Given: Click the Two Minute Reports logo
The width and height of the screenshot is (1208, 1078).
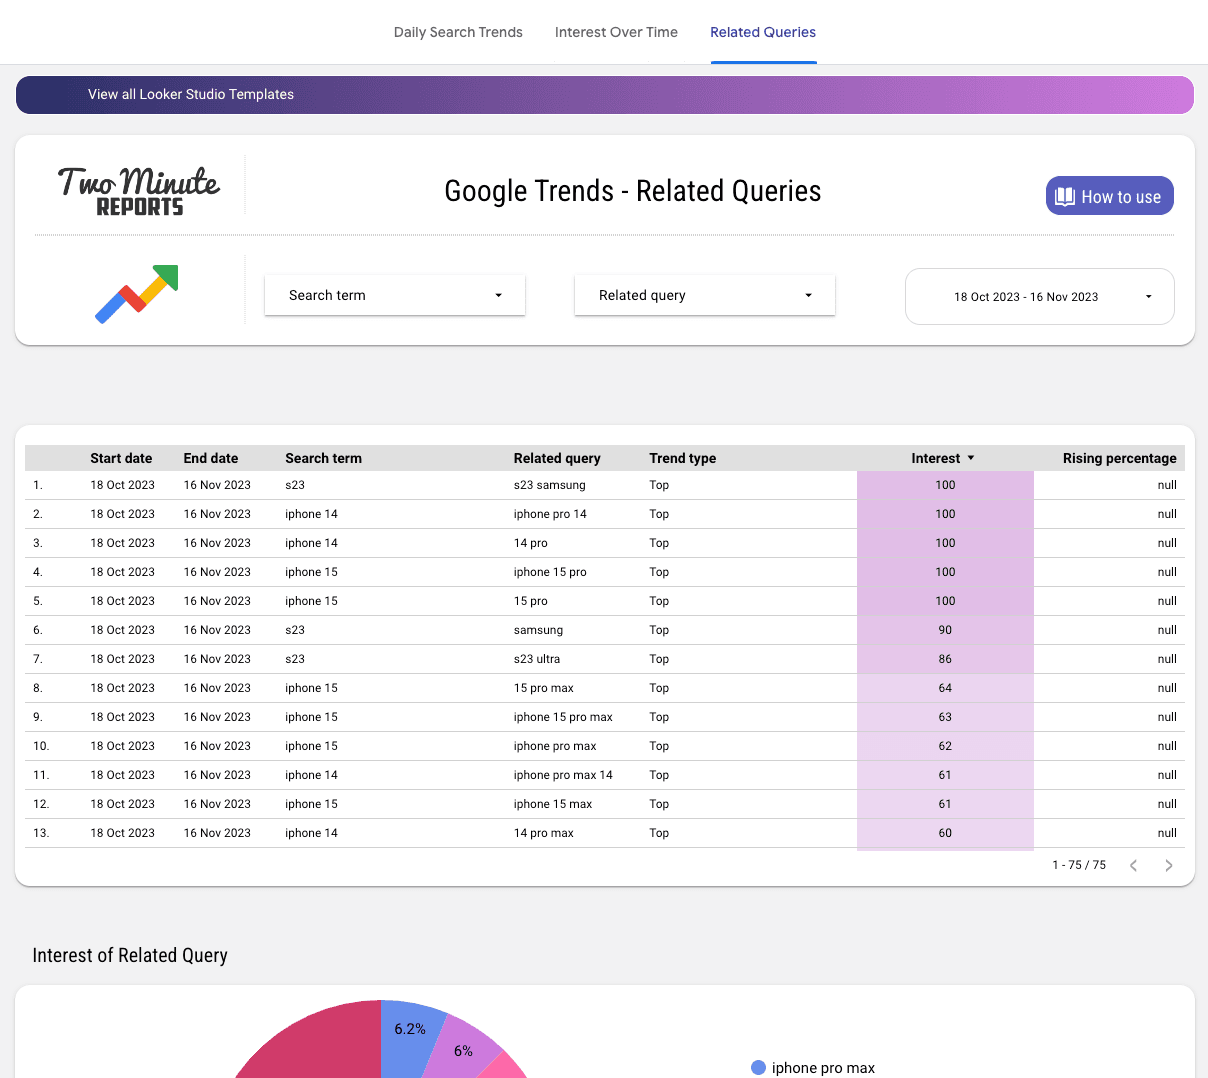Looking at the screenshot, I should coord(137,187).
